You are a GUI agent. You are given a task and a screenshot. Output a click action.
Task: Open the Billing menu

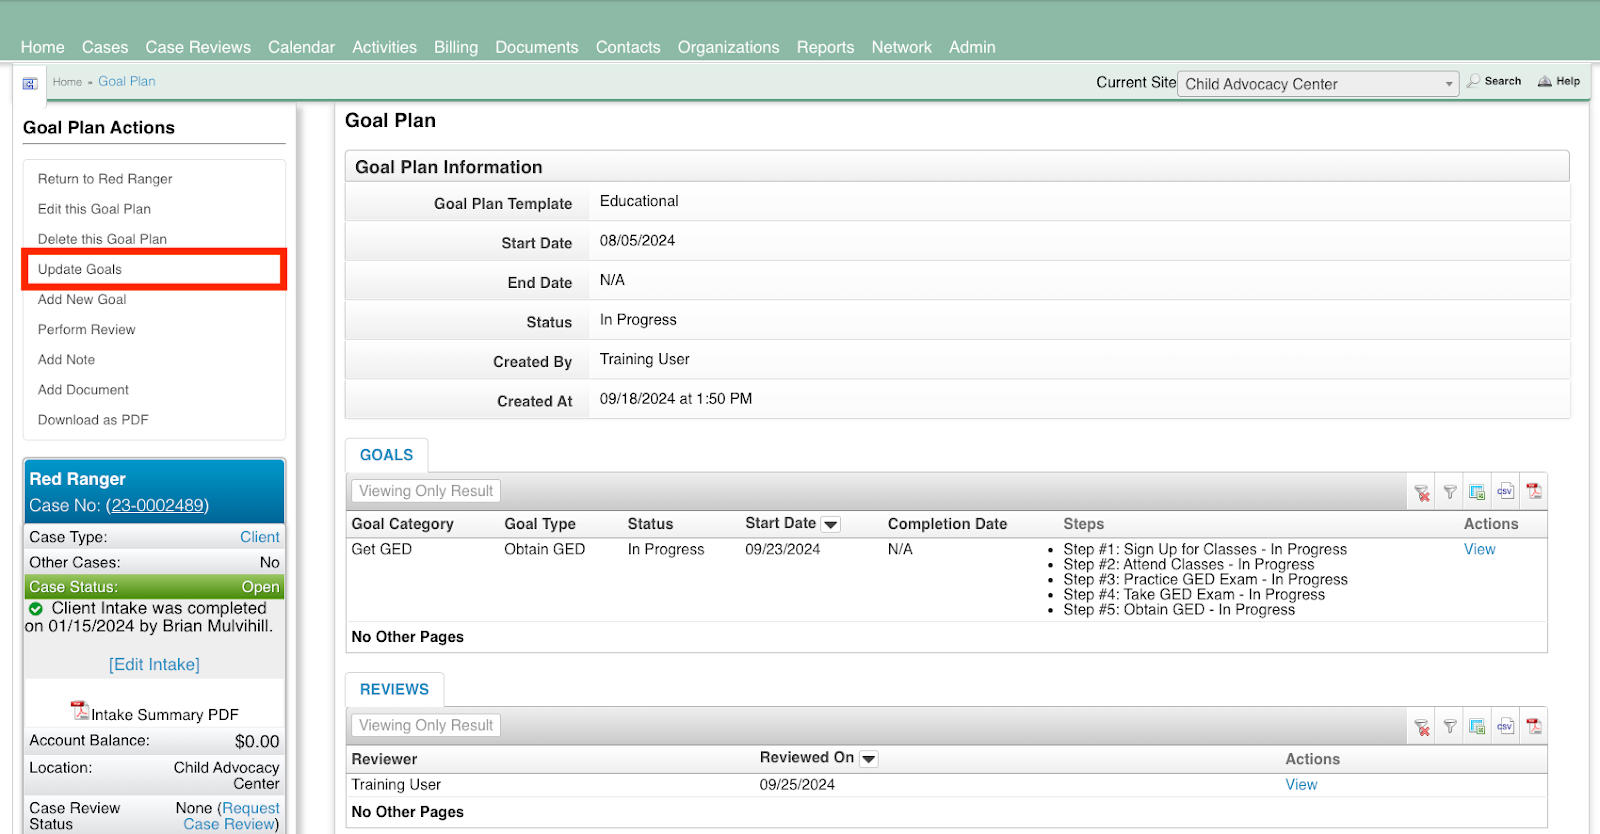click(x=456, y=47)
